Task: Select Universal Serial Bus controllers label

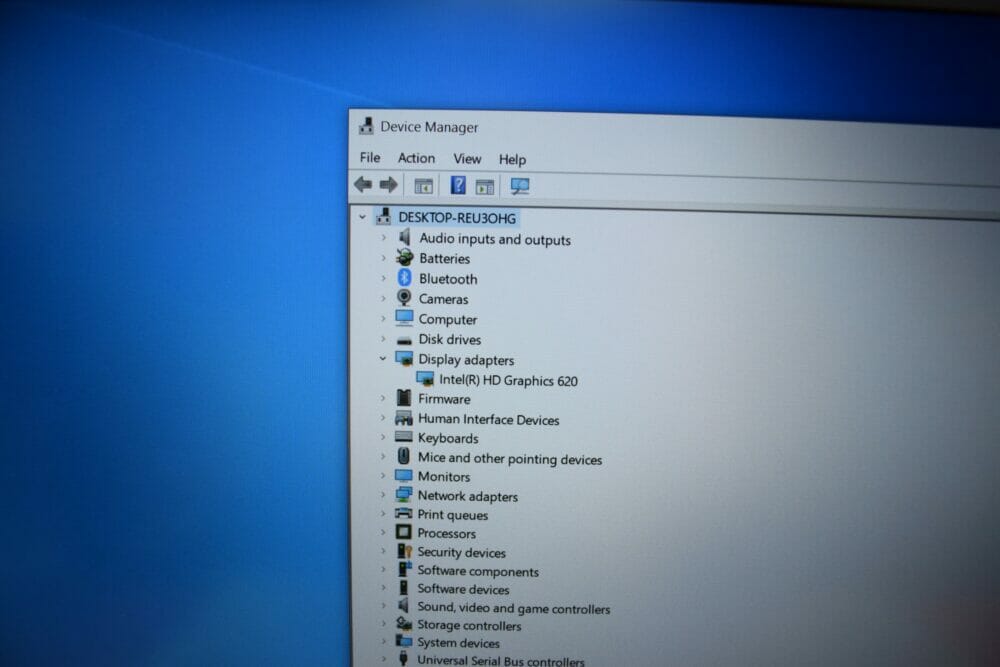Action: (x=501, y=661)
